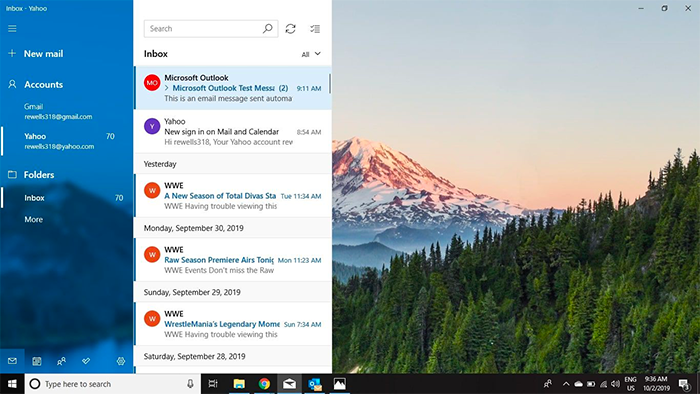This screenshot has width=700, height=394.
Task: Click WWE avatar on Total Divas email
Action: tap(152, 191)
